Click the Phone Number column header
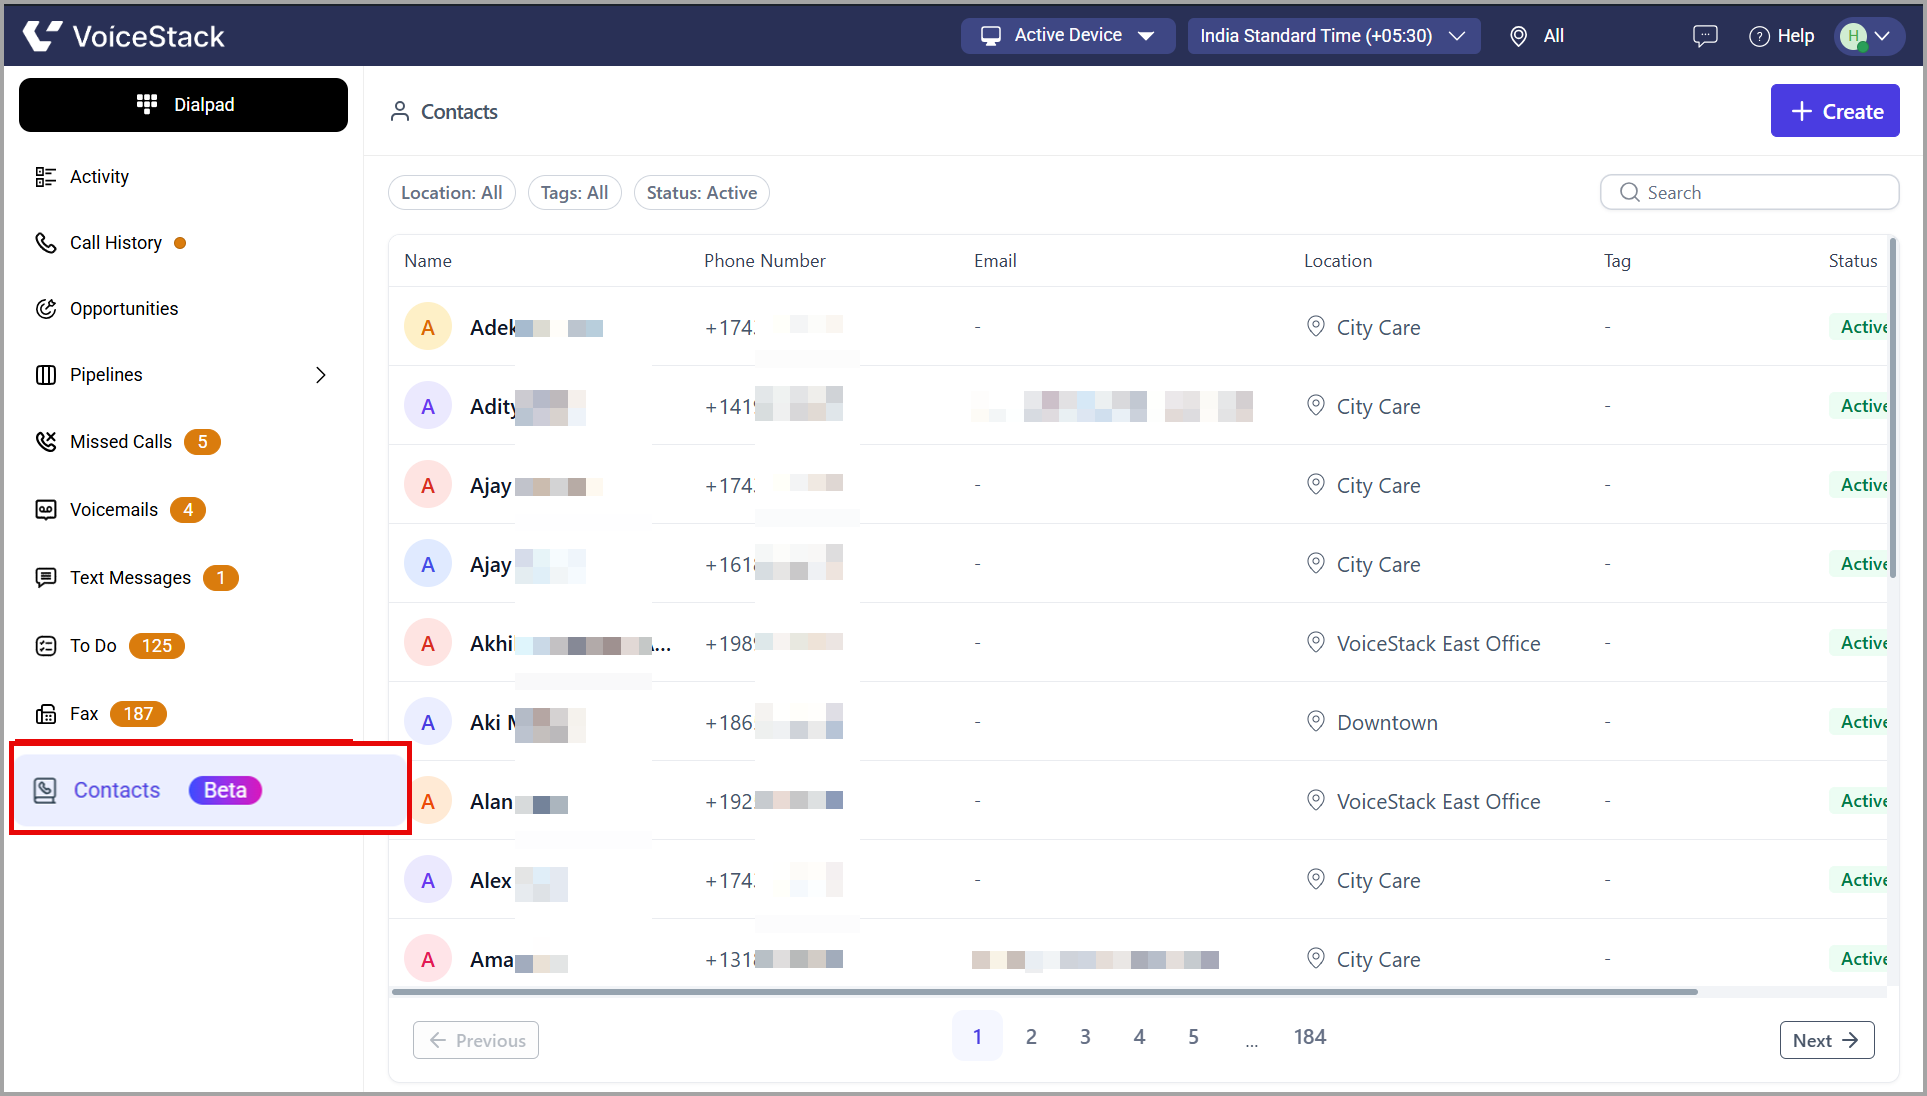Screen dimensions: 1927x1096 click(x=764, y=261)
